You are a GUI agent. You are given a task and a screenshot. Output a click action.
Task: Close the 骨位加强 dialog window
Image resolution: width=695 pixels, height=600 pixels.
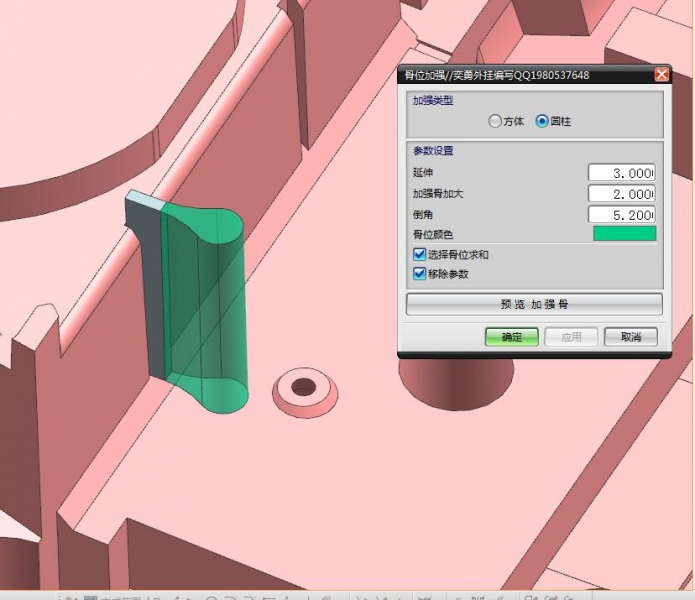(x=661, y=75)
